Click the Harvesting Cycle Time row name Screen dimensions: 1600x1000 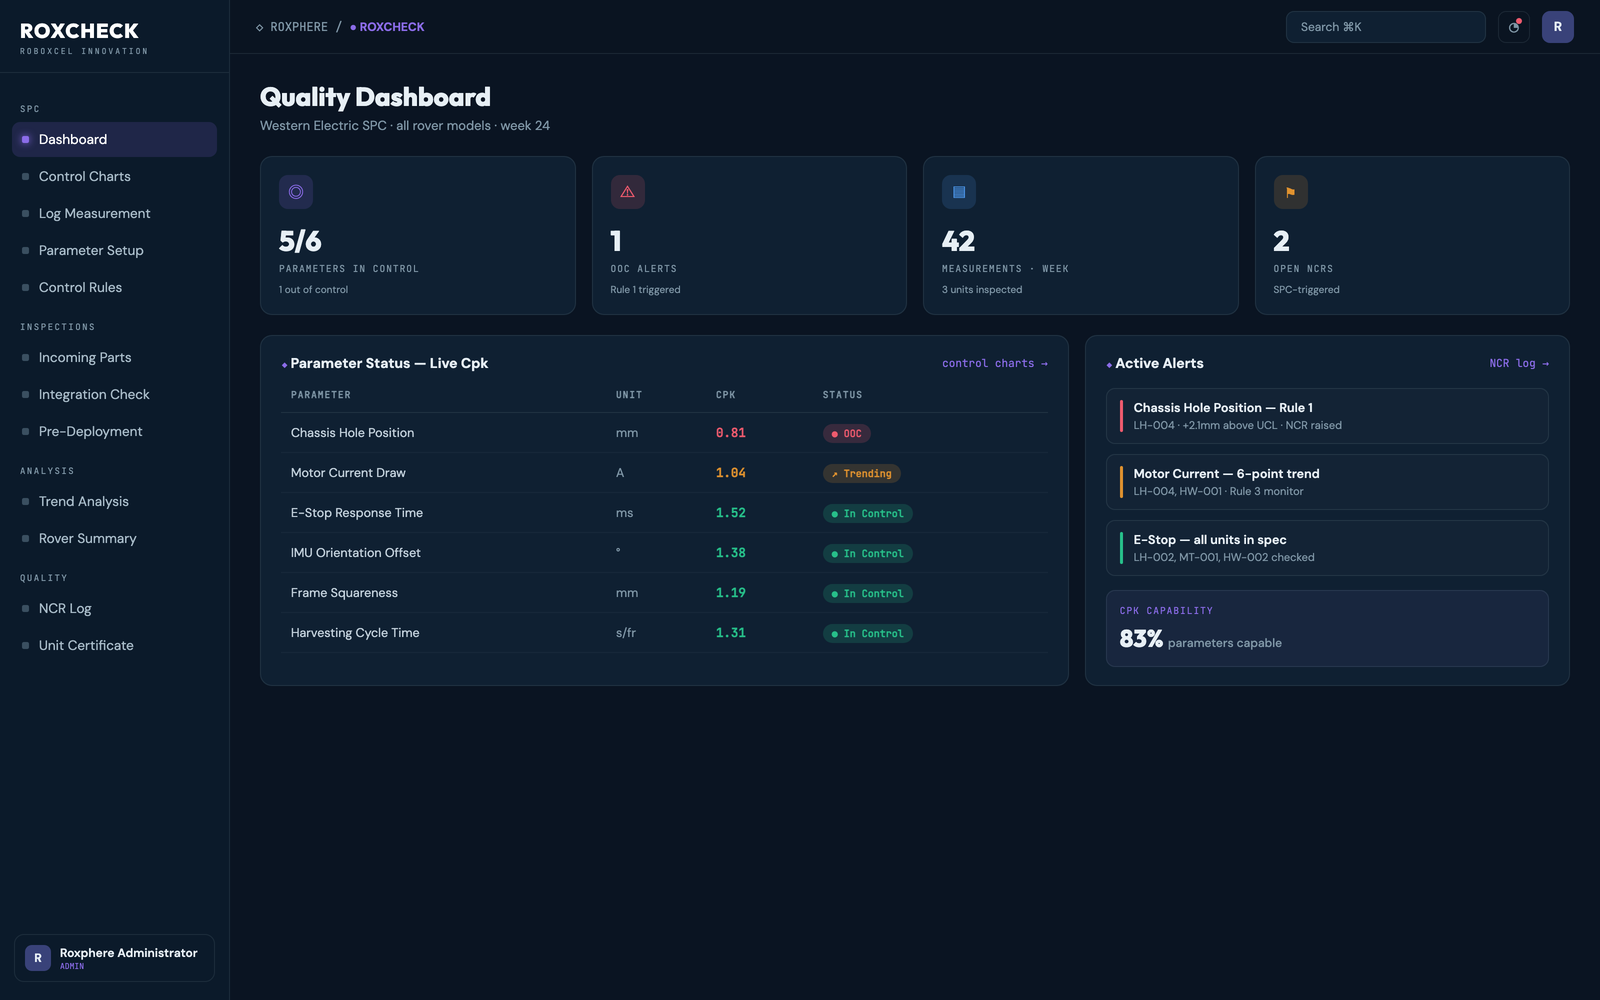coord(355,633)
